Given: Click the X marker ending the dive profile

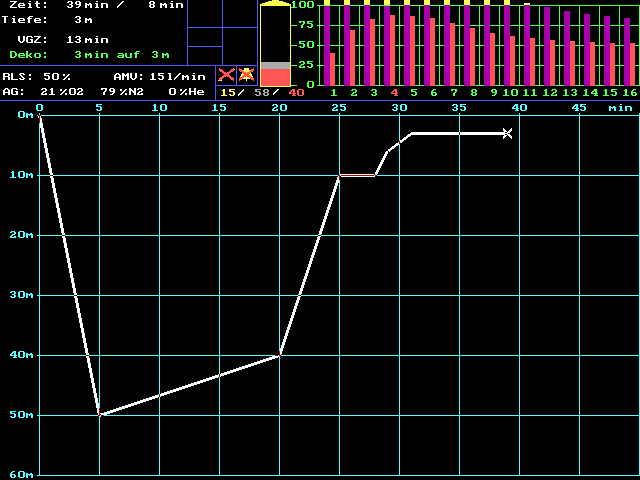Looking at the screenshot, I should [507, 133].
